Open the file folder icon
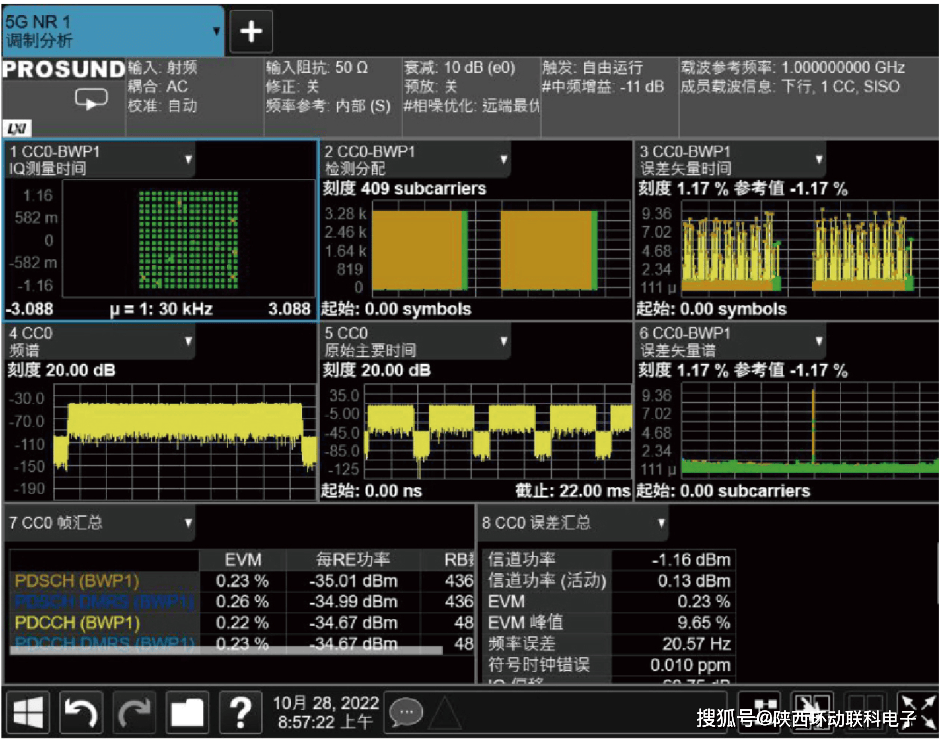Screen dimensions: 939x740 187,711
